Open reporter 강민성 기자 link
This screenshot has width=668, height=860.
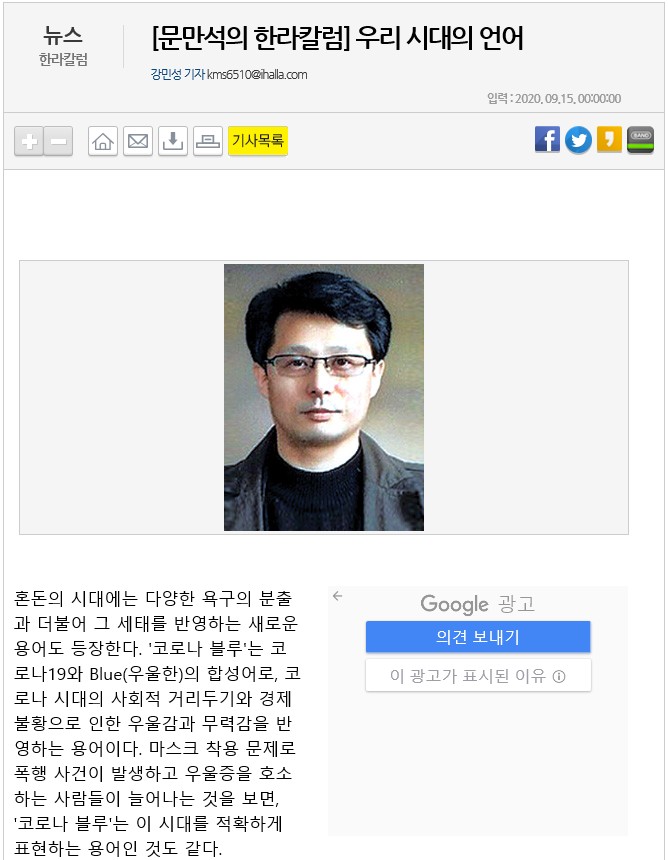[x=178, y=74]
